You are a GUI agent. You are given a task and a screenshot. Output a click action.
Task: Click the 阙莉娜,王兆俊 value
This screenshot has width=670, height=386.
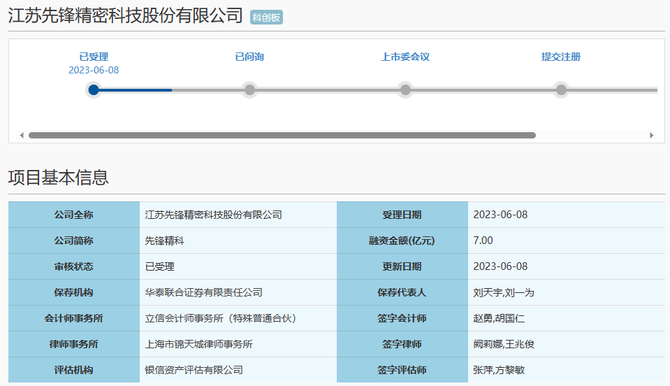[x=503, y=344]
